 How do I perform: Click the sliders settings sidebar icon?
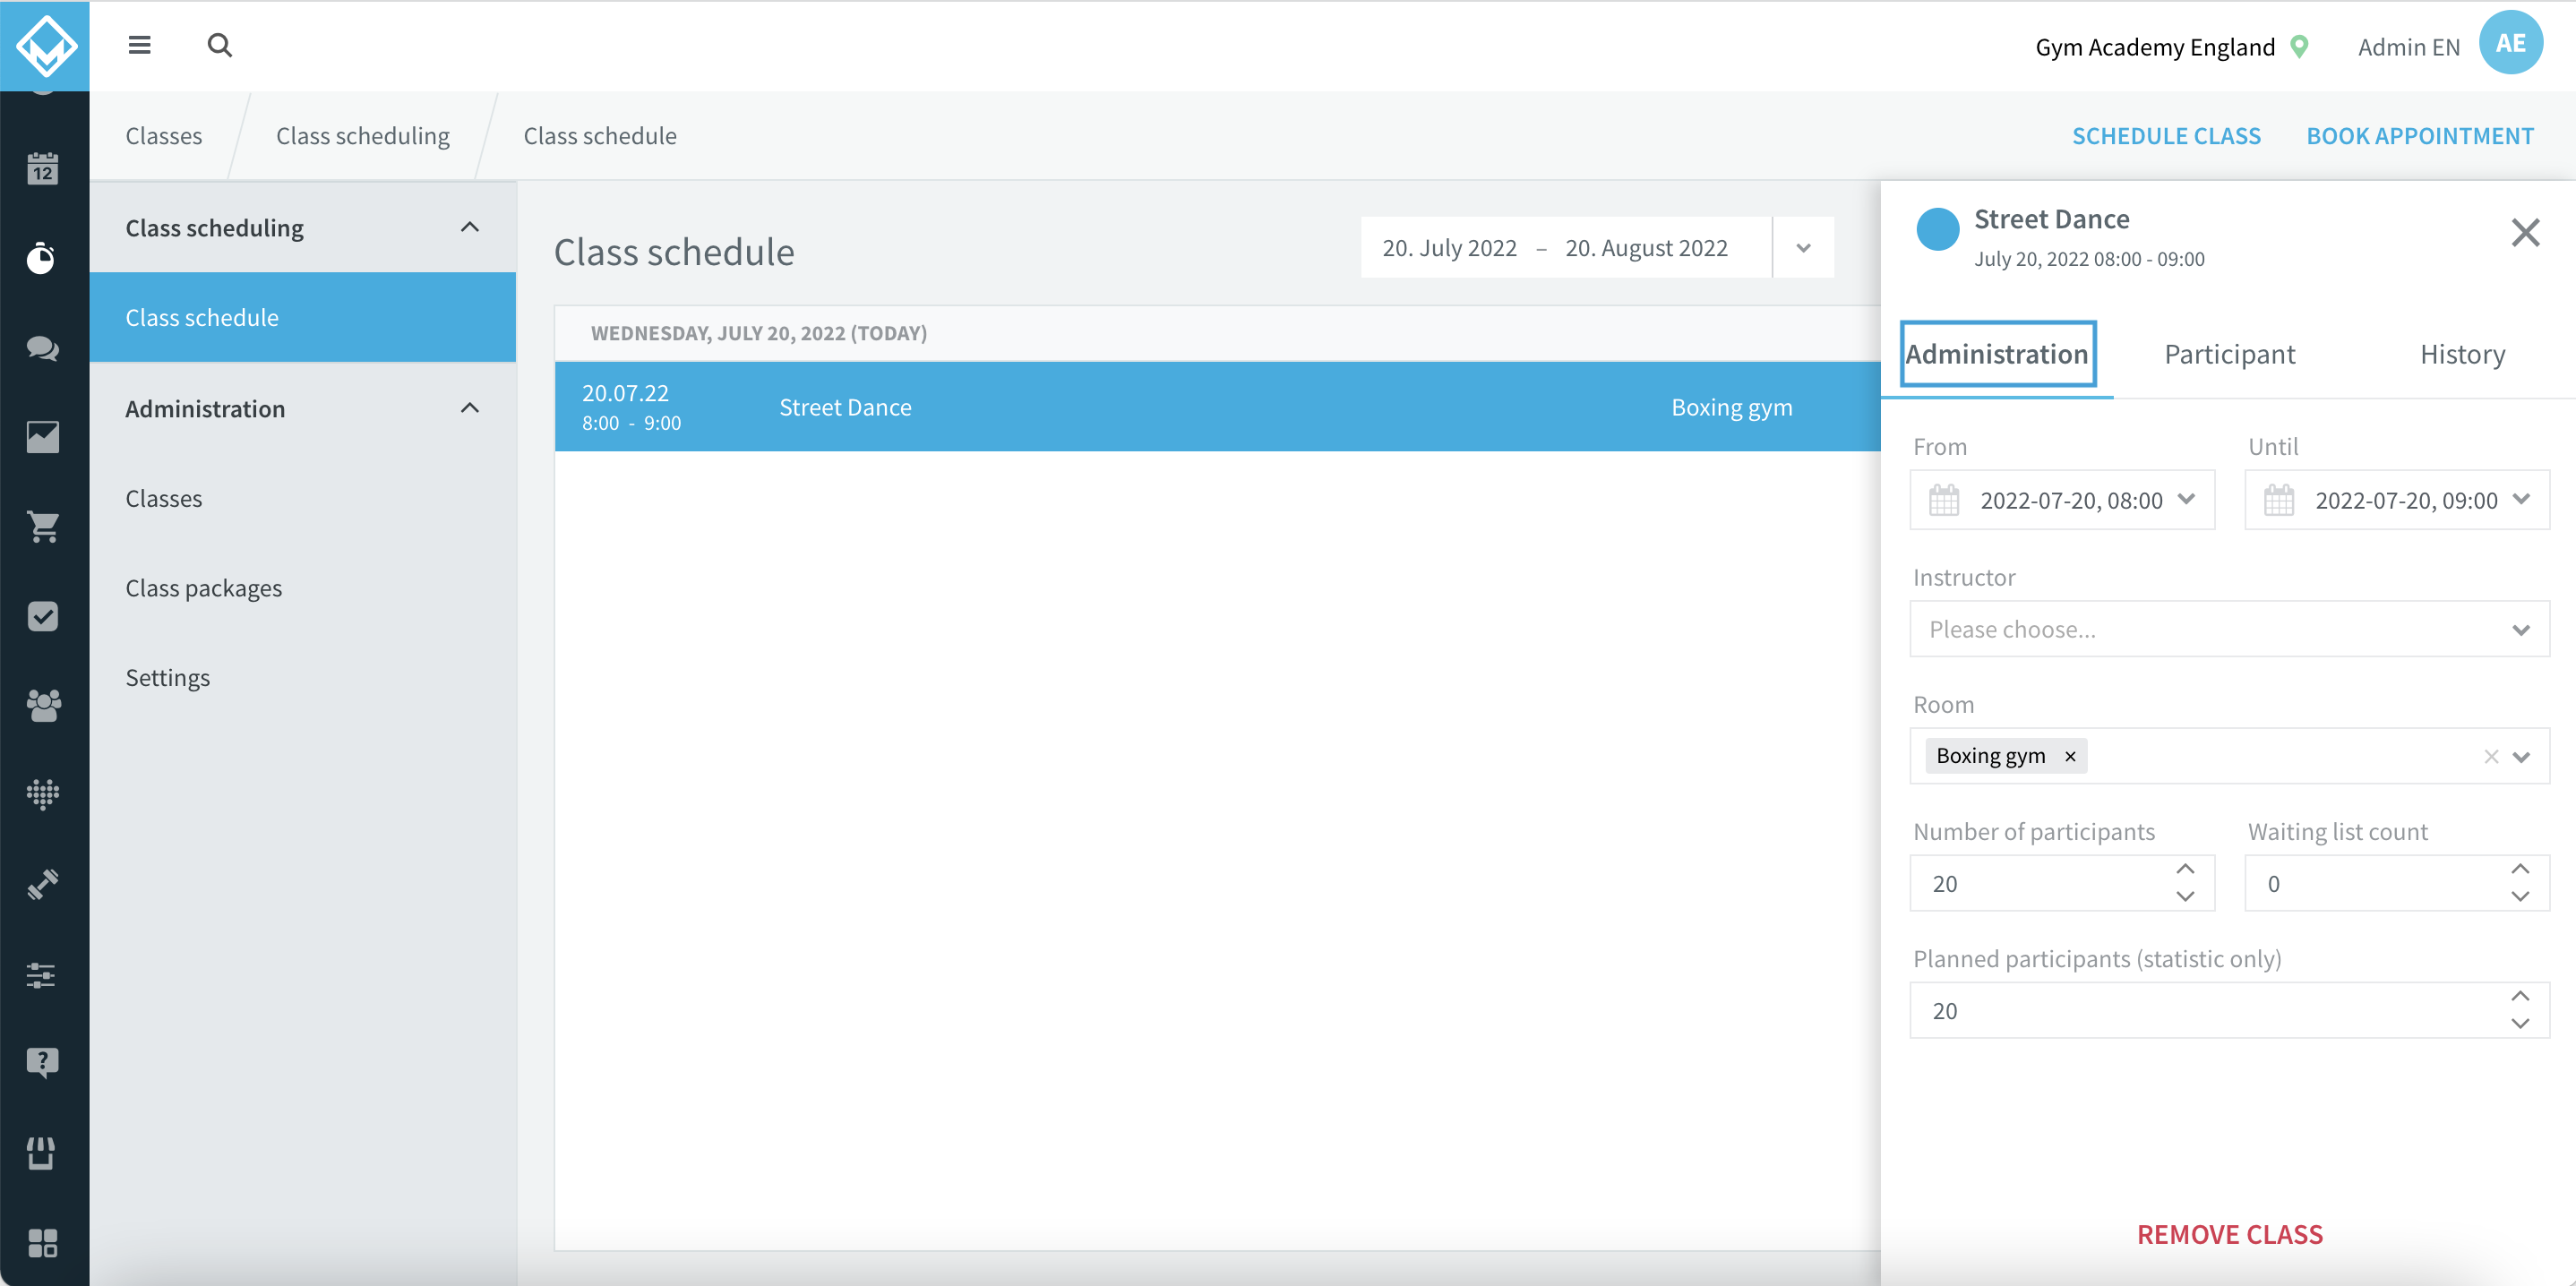coord(42,974)
